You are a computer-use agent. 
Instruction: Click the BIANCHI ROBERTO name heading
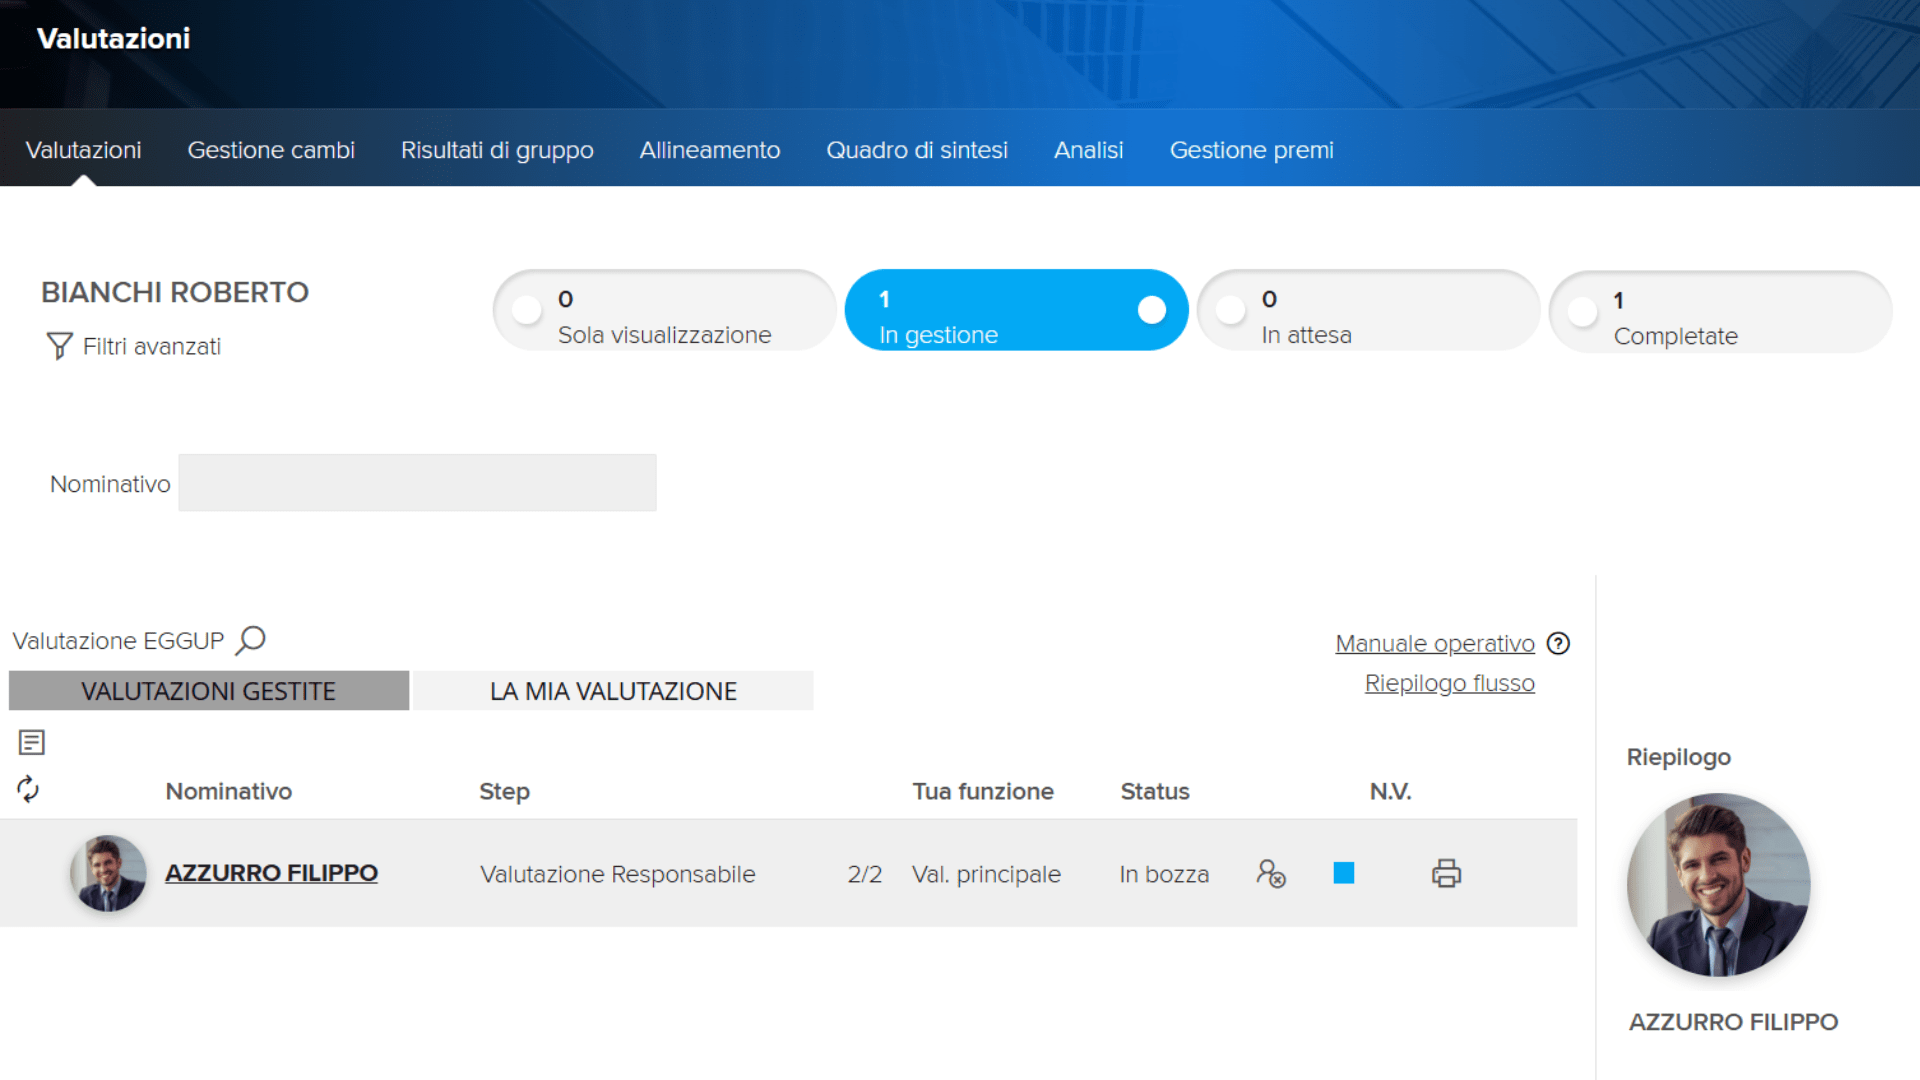[175, 292]
